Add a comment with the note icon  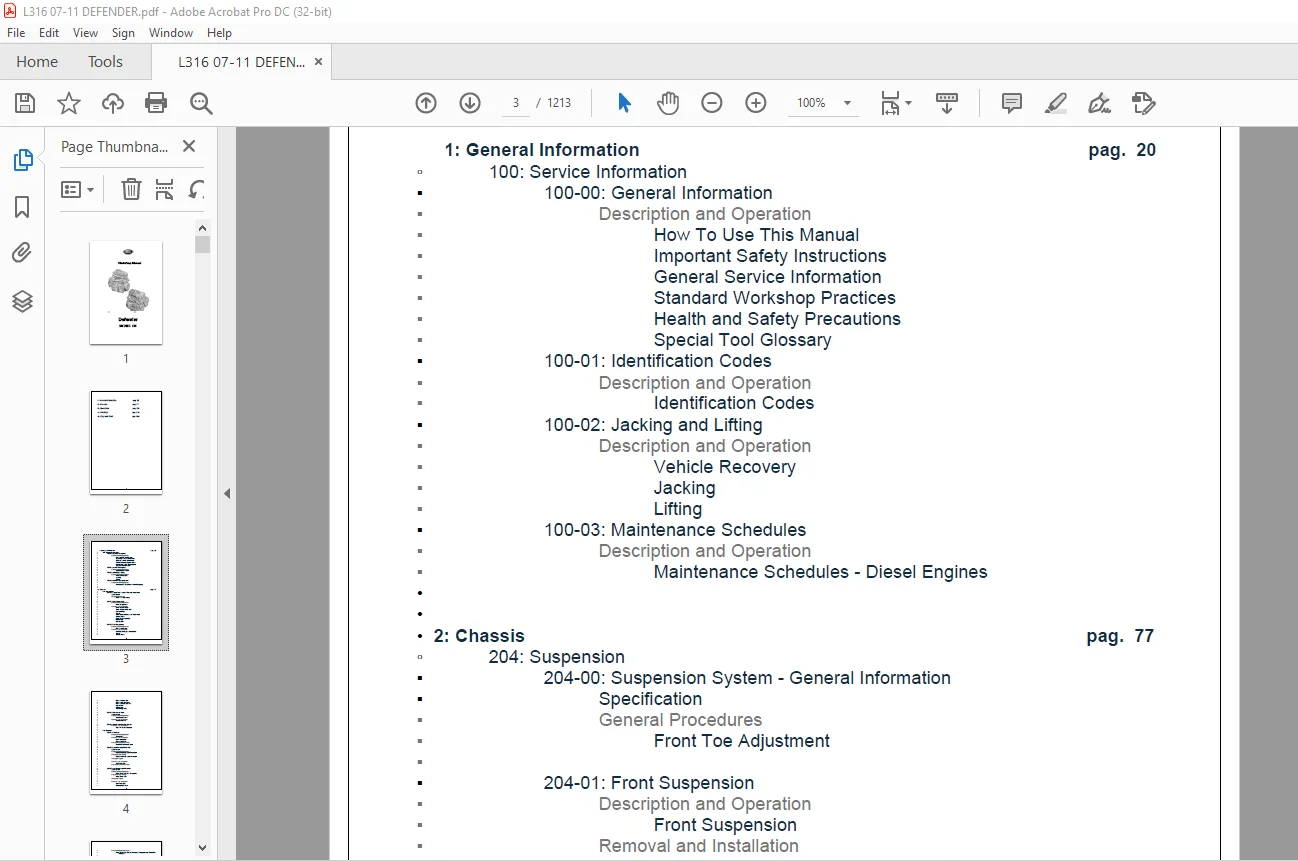point(1012,103)
